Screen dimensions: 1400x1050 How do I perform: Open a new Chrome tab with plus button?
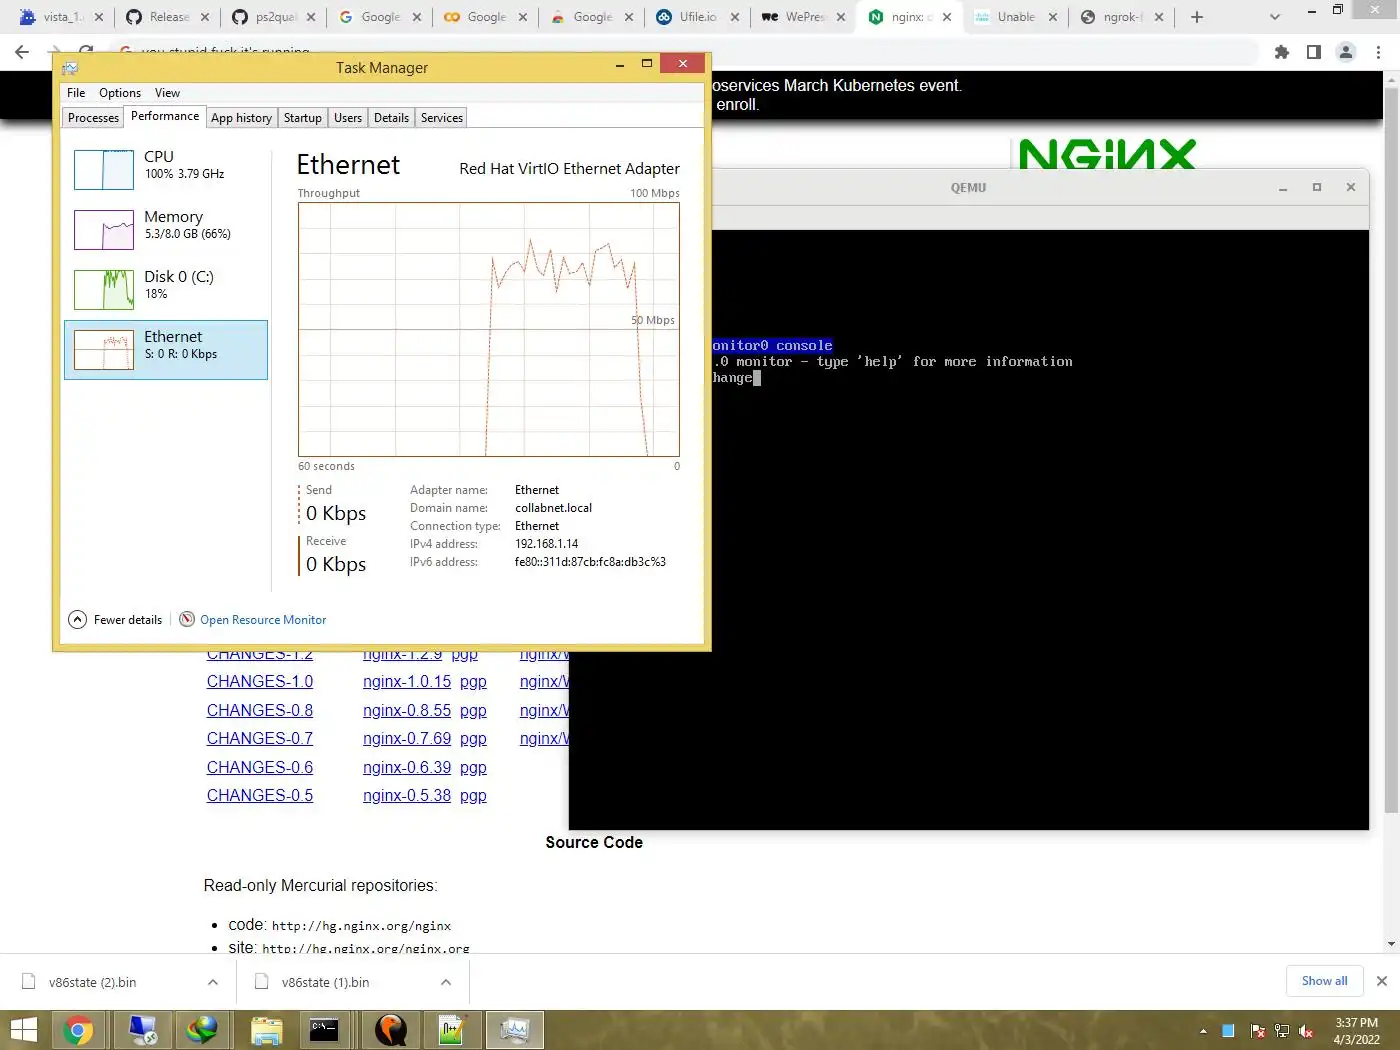(1197, 17)
